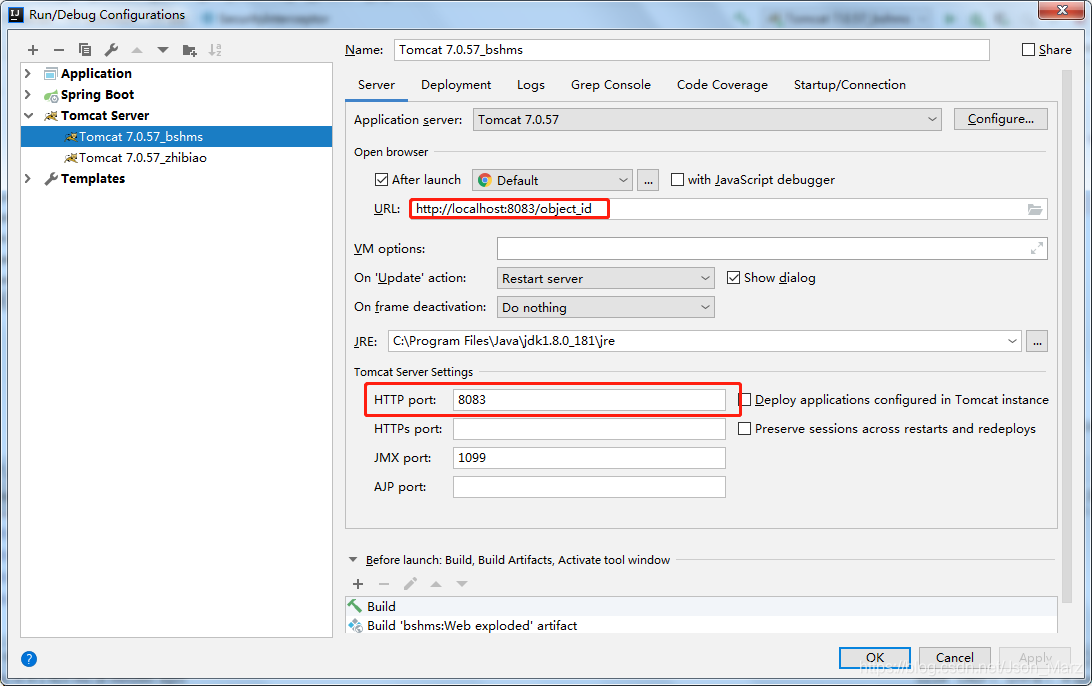Move before launch task up
The height and width of the screenshot is (686, 1092).
pyautogui.click(x=436, y=584)
